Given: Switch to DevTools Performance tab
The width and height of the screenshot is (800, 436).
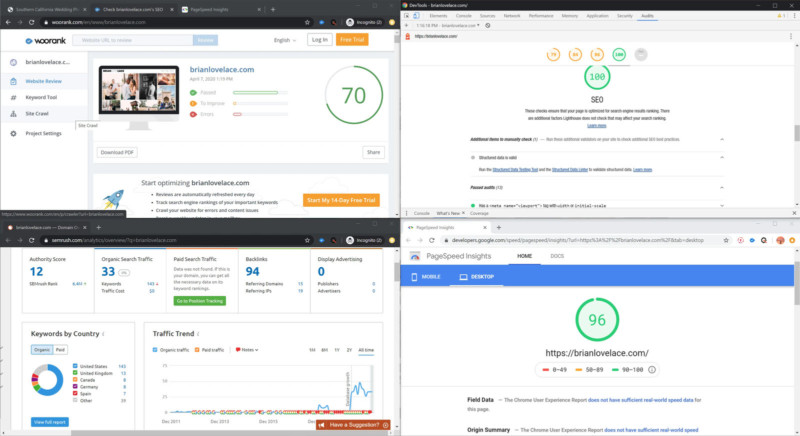Looking at the screenshot, I should pos(541,16).
